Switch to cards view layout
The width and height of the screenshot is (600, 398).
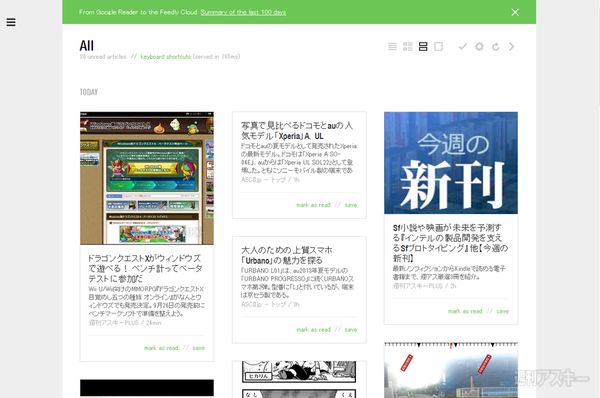tap(423, 47)
